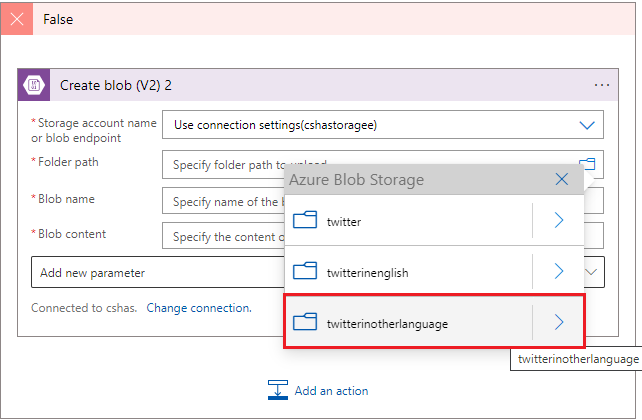Click the Azure Blob Storage connector icon
The height and width of the screenshot is (420, 642).
(34, 85)
